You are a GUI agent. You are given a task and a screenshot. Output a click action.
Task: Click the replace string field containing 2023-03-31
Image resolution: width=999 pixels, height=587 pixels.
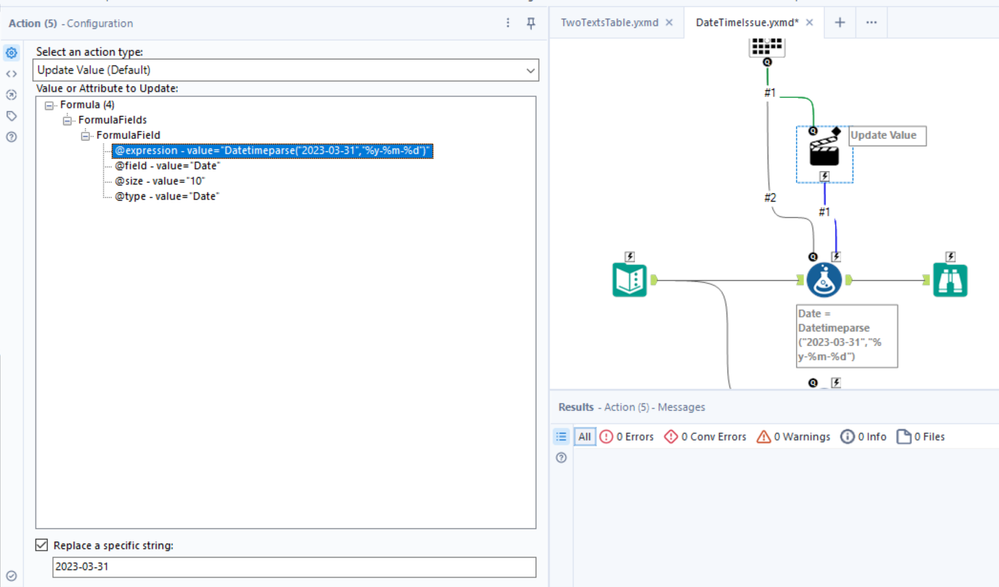coord(294,567)
